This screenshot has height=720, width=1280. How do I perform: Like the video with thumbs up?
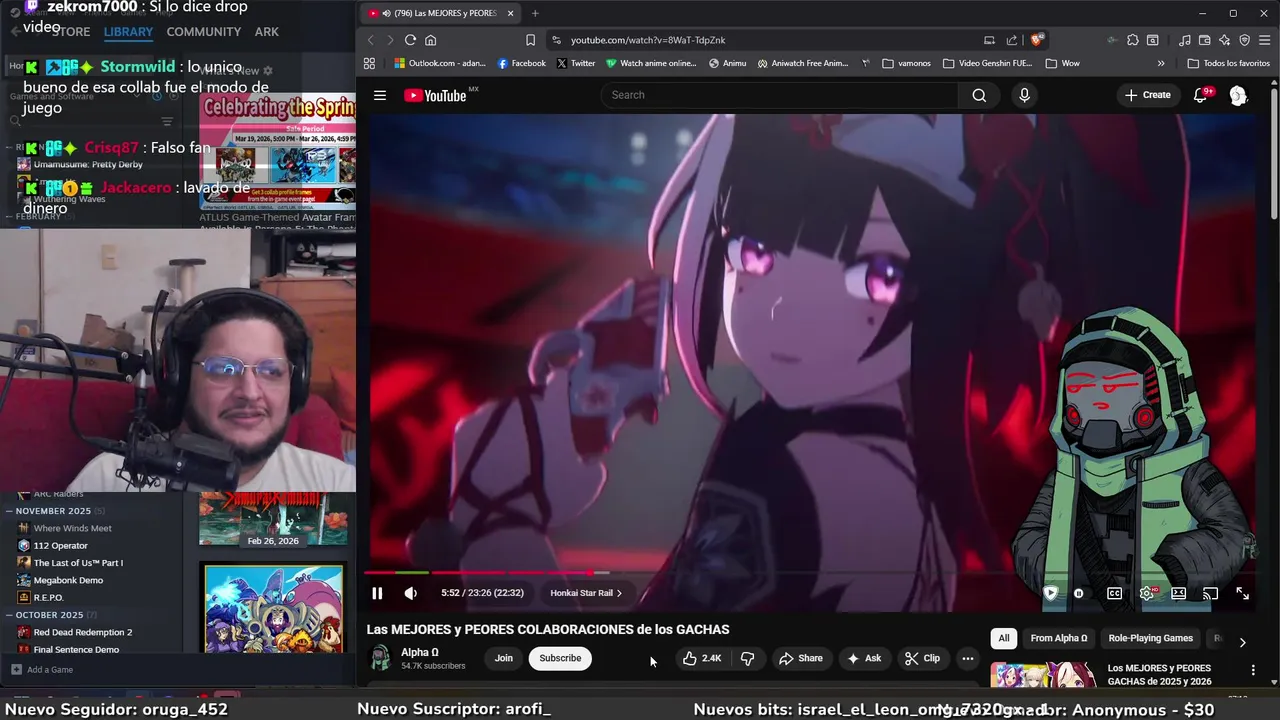[701, 658]
